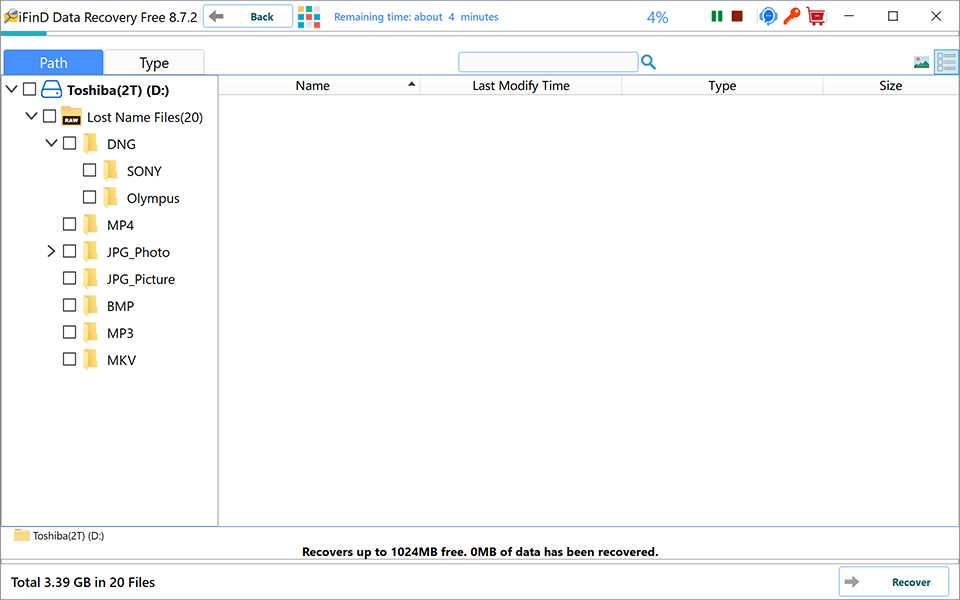The width and height of the screenshot is (960, 600).
Task: Switch to list detail view icon
Action: (x=947, y=62)
